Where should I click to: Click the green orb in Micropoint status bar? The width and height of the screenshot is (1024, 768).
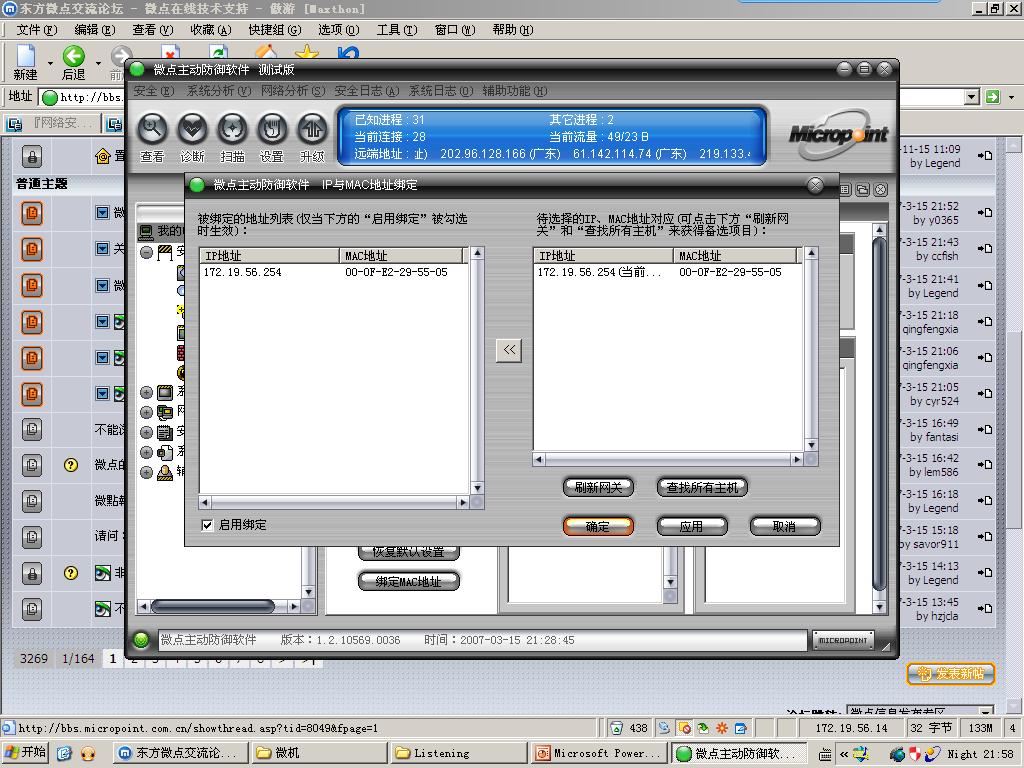[x=141, y=640]
